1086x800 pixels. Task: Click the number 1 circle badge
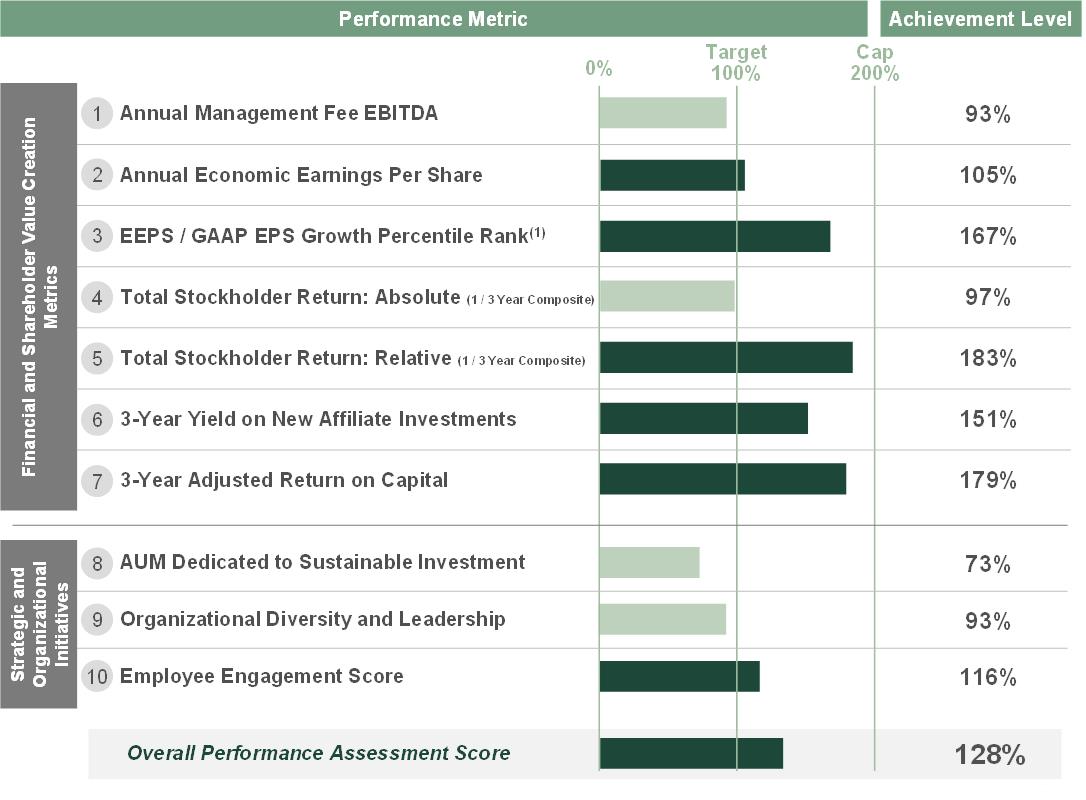[x=97, y=114]
